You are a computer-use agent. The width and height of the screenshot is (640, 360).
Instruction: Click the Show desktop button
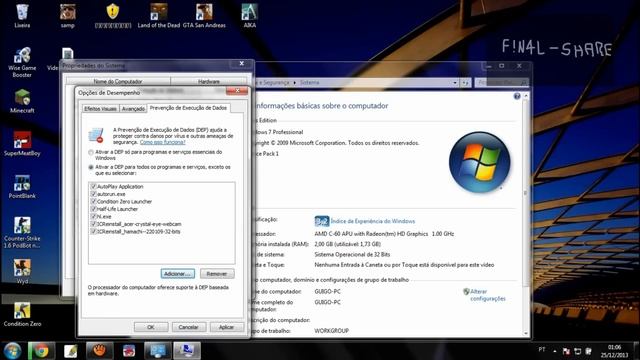pos(636,351)
